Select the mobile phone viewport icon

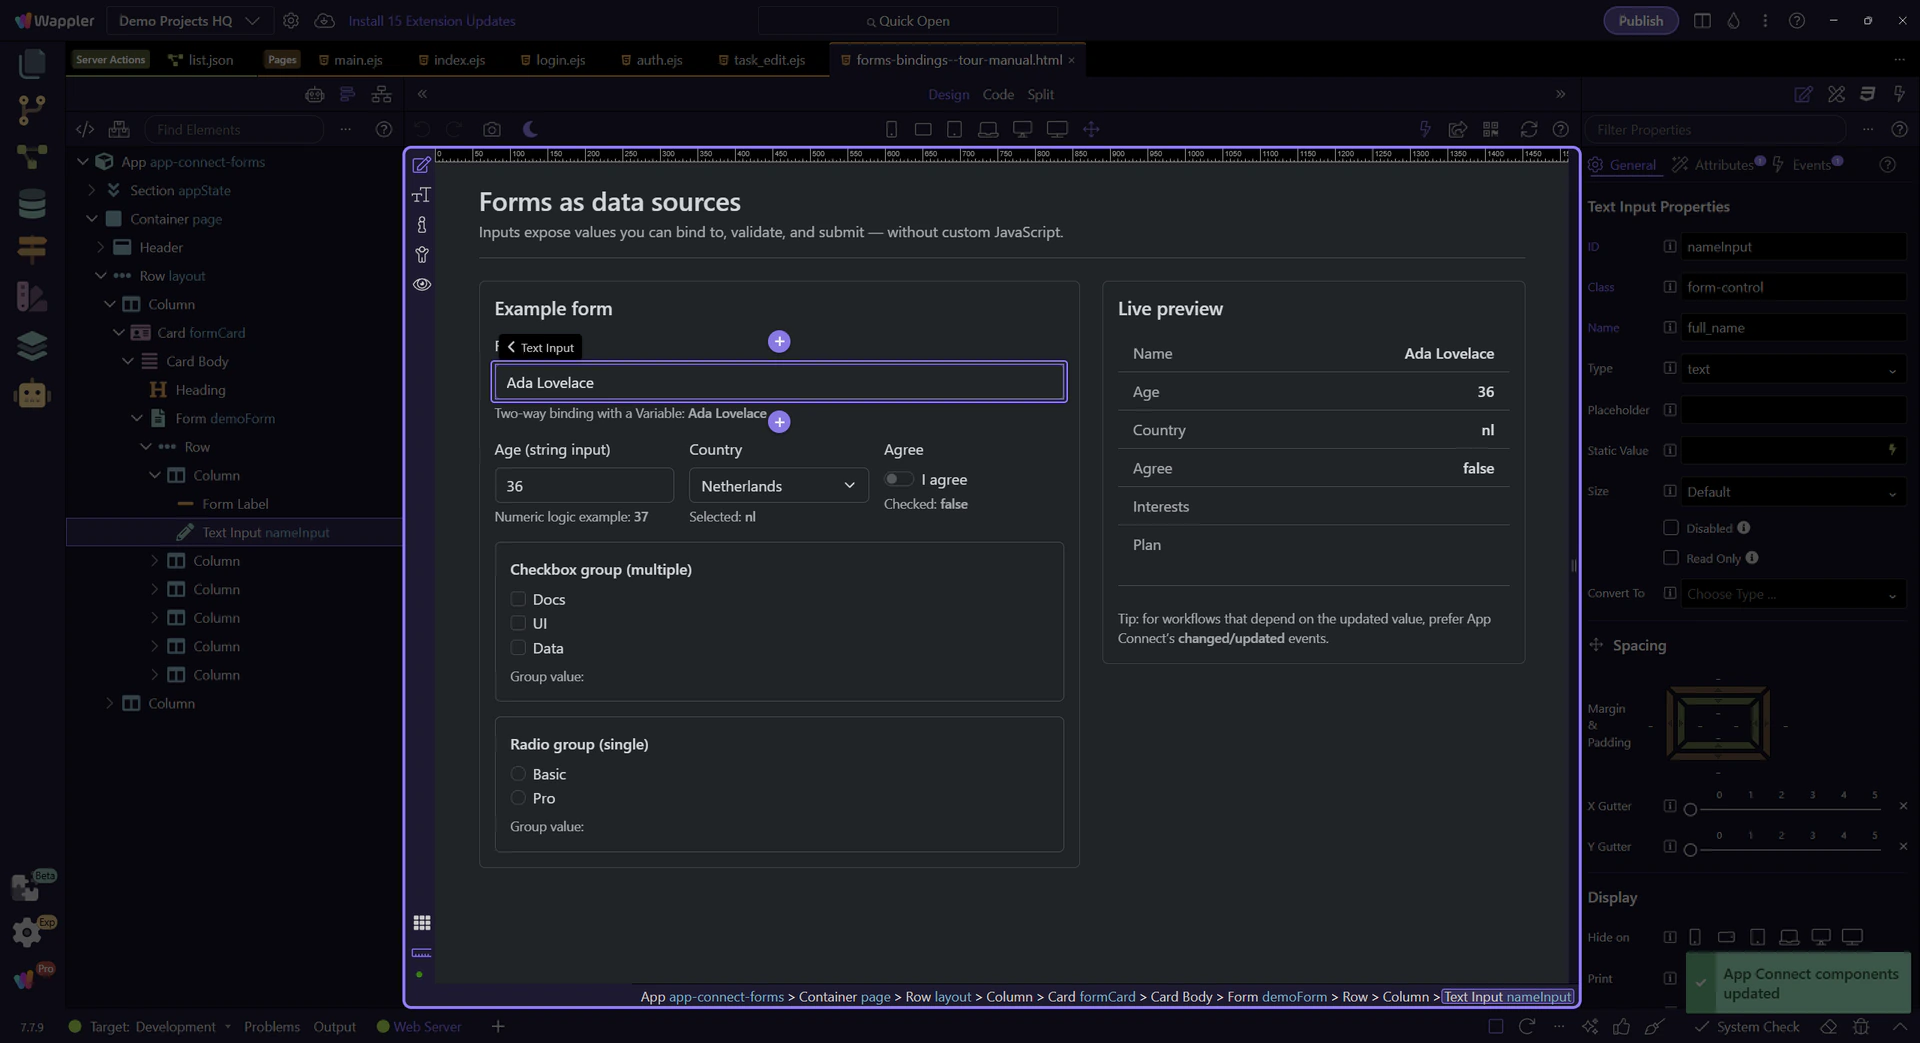[891, 129]
